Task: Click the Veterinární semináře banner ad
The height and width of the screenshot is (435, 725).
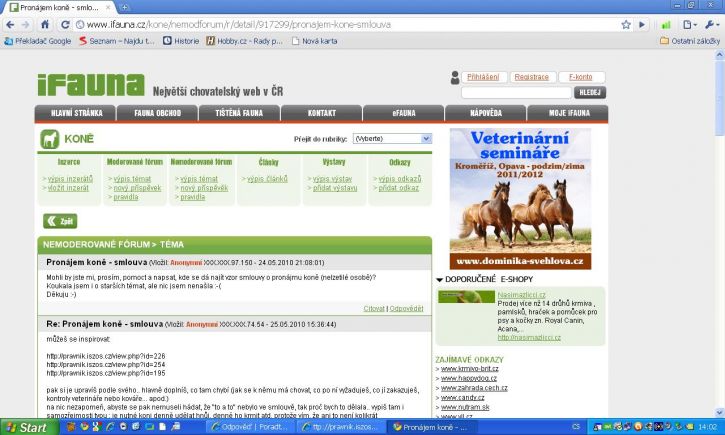Action: [520, 199]
